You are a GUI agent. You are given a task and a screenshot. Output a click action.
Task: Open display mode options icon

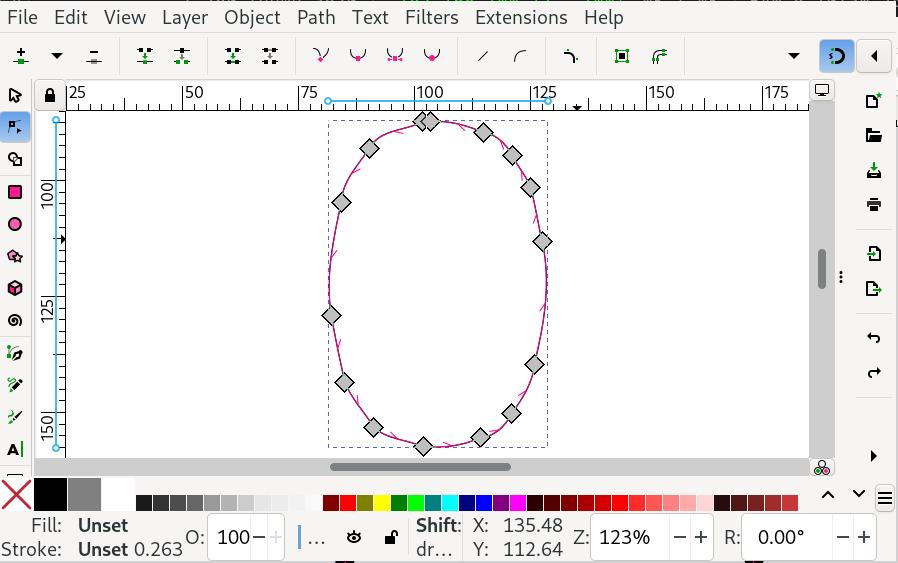coord(822,90)
